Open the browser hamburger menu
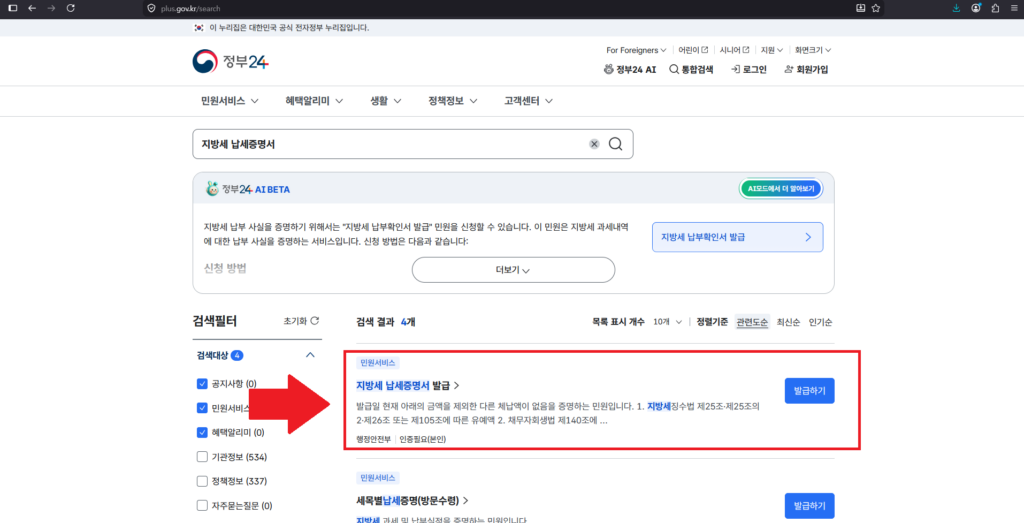The width and height of the screenshot is (1024, 523). pyautogui.click(x=1013, y=8)
